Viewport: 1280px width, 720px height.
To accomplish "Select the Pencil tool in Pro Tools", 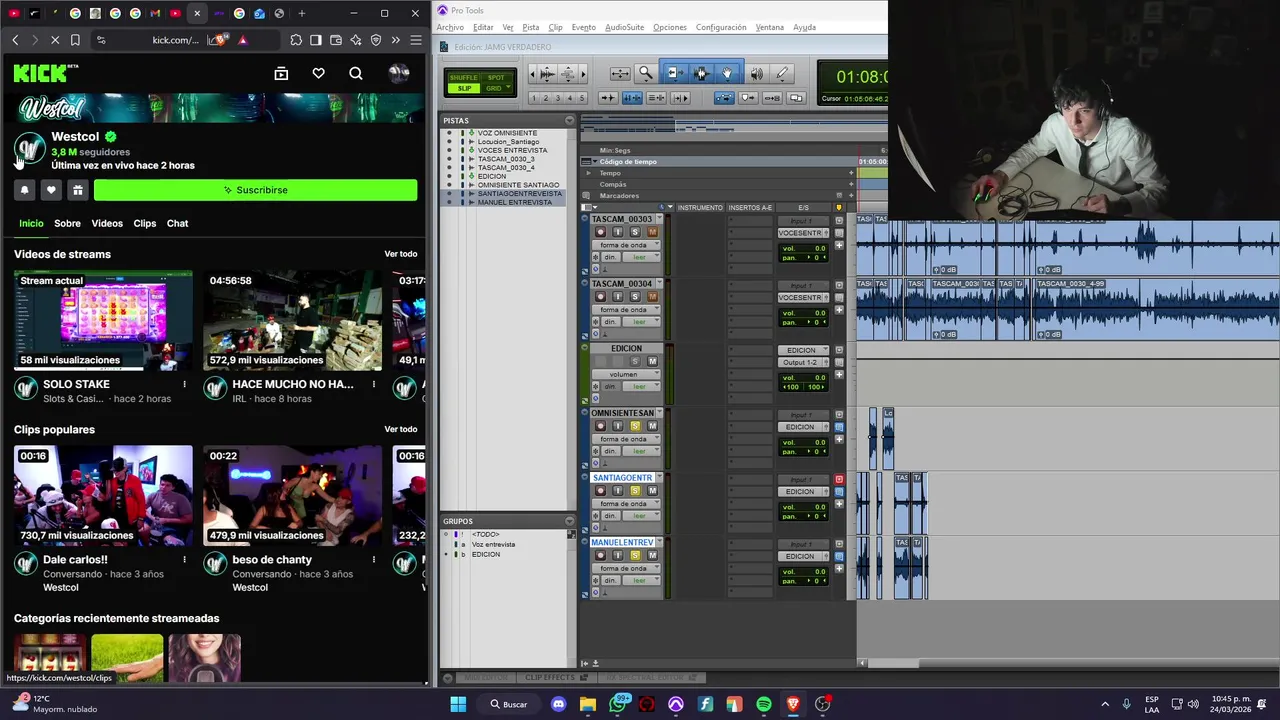I will [782, 73].
